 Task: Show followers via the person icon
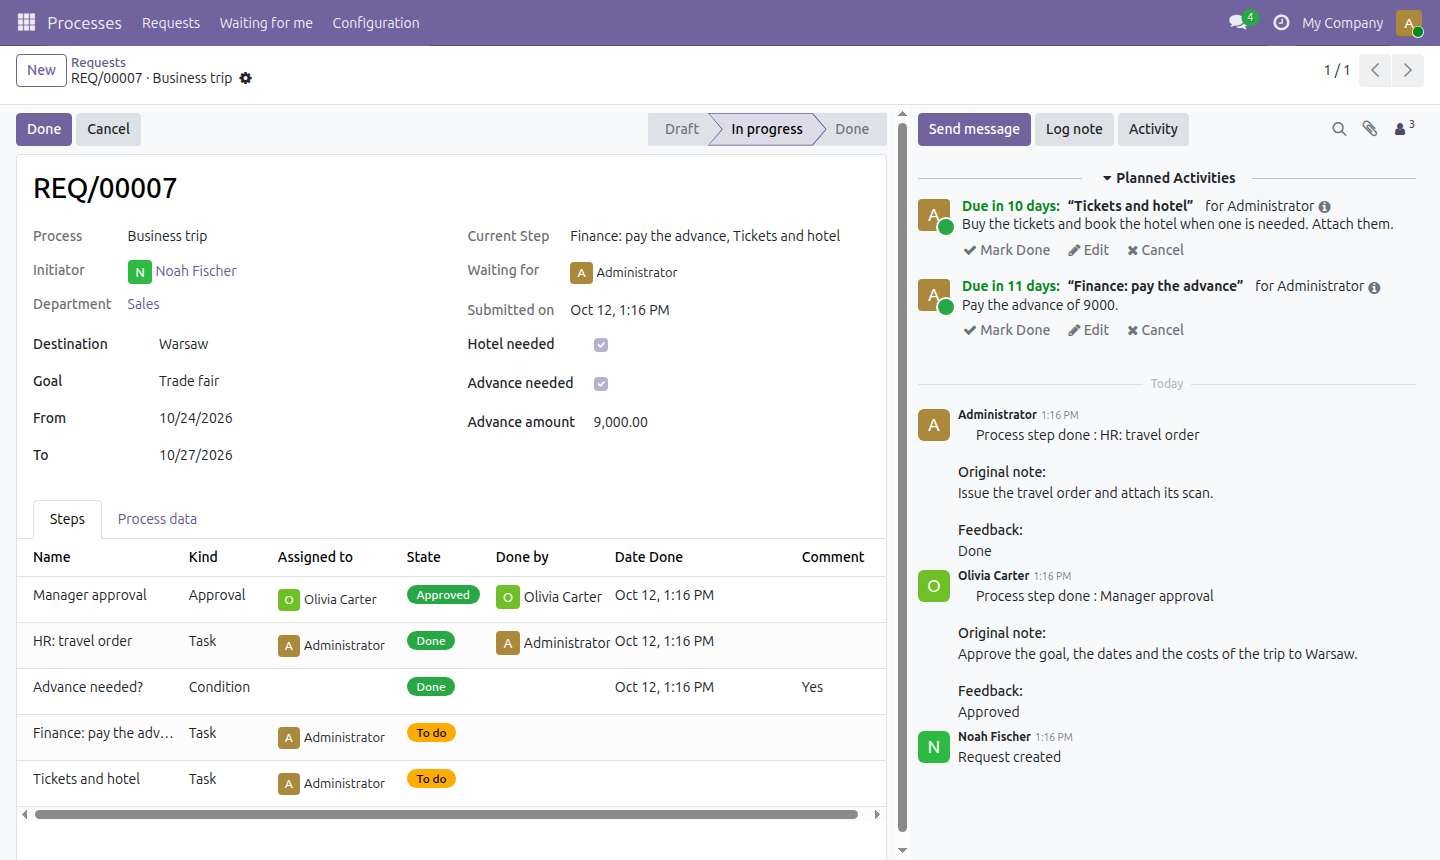click(1404, 128)
